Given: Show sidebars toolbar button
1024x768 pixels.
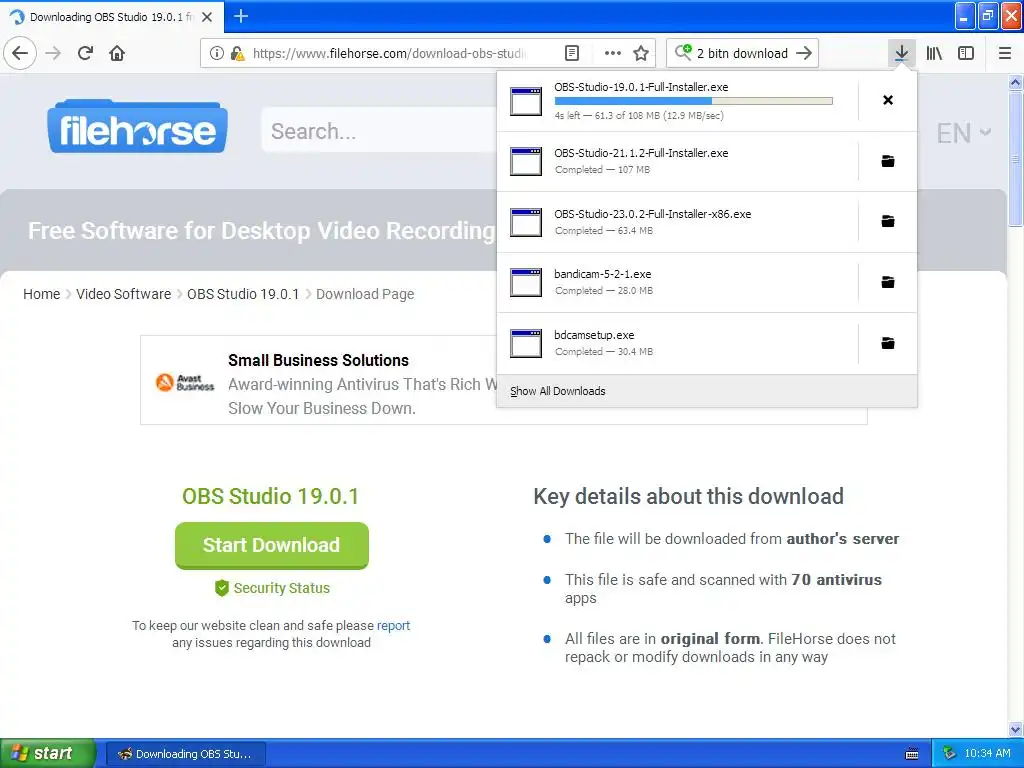Looking at the screenshot, I should pyautogui.click(x=966, y=53).
